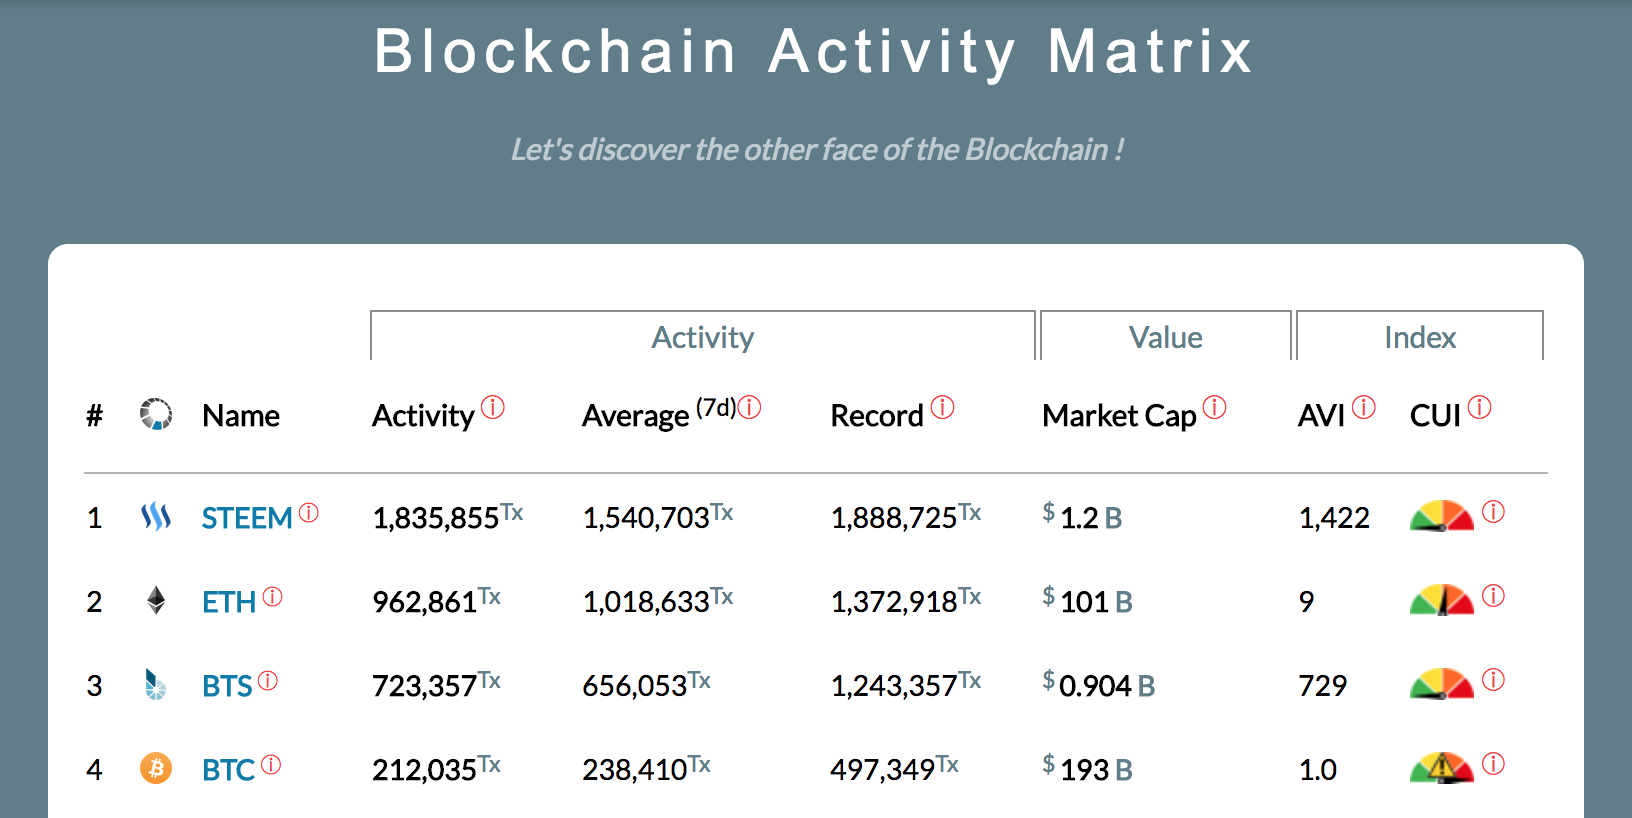
Task: Click the info icon beside BTC name
Action: click(271, 765)
